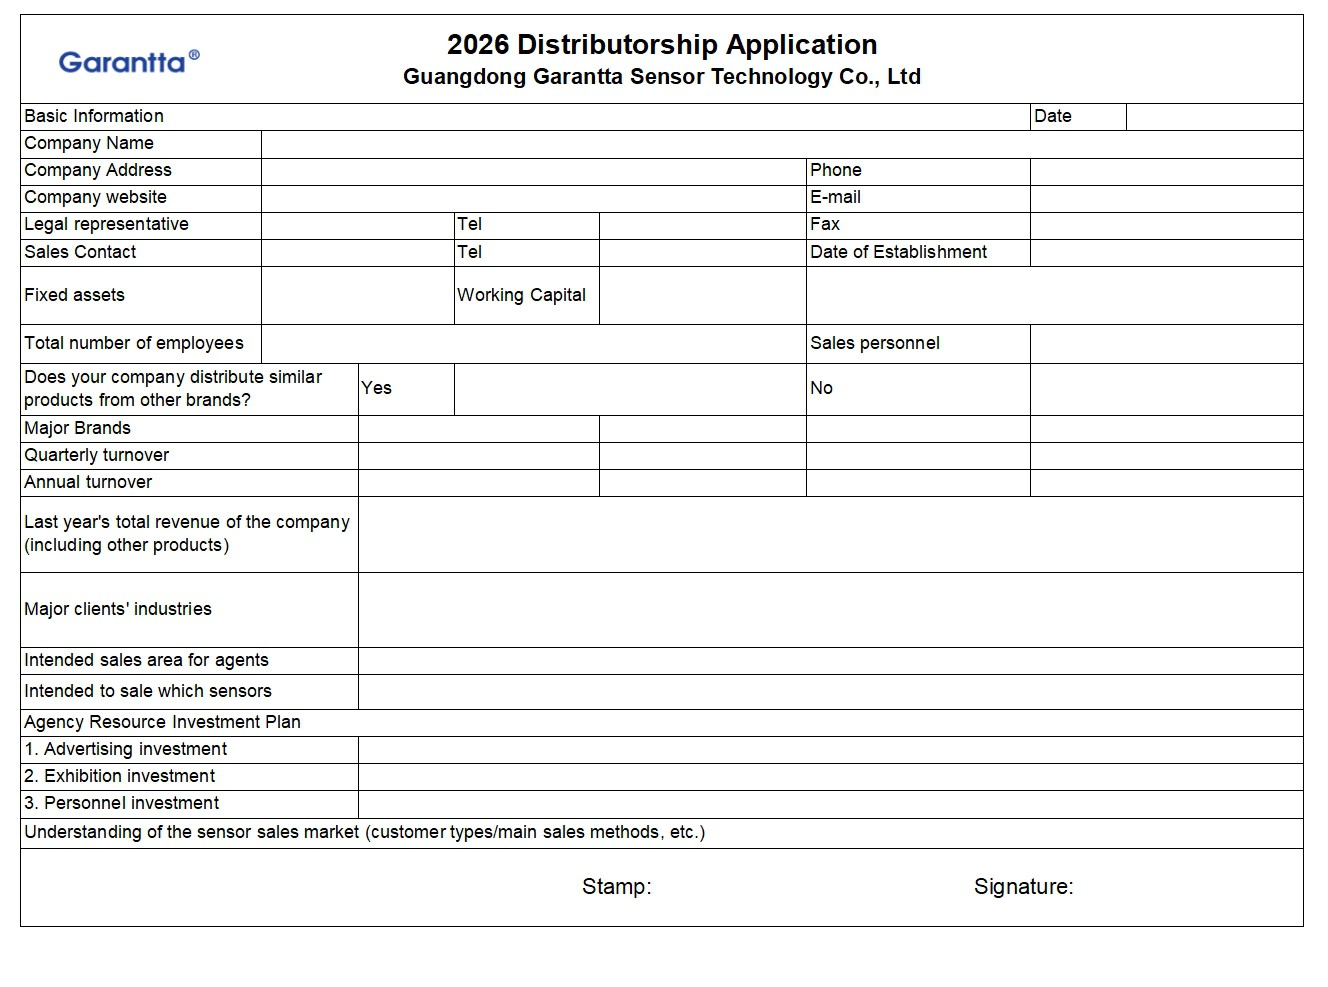Viewport: 1328px width, 987px height.
Task: Click the Exhibition investment entry cell
Action: click(830, 777)
